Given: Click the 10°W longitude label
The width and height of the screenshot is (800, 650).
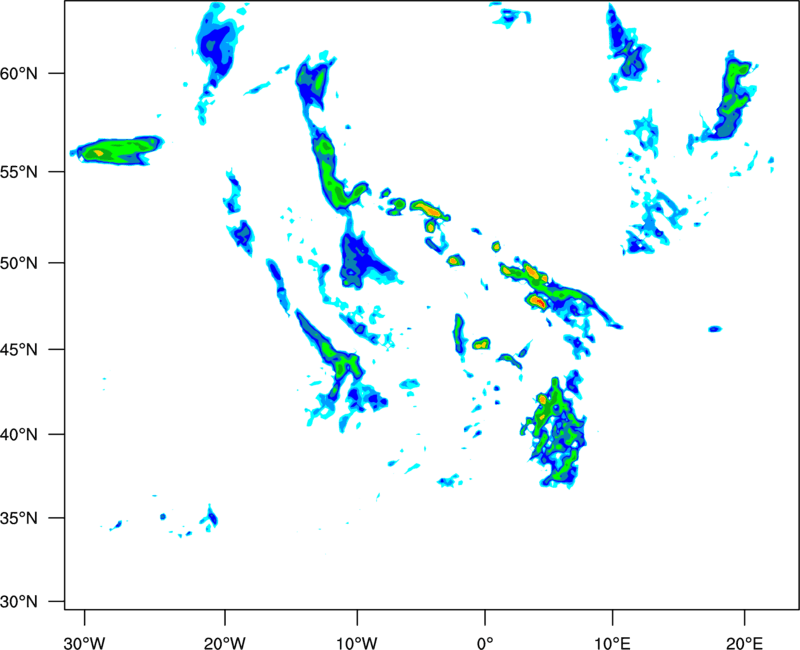Looking at the screenshot, I should coord(357,643).
